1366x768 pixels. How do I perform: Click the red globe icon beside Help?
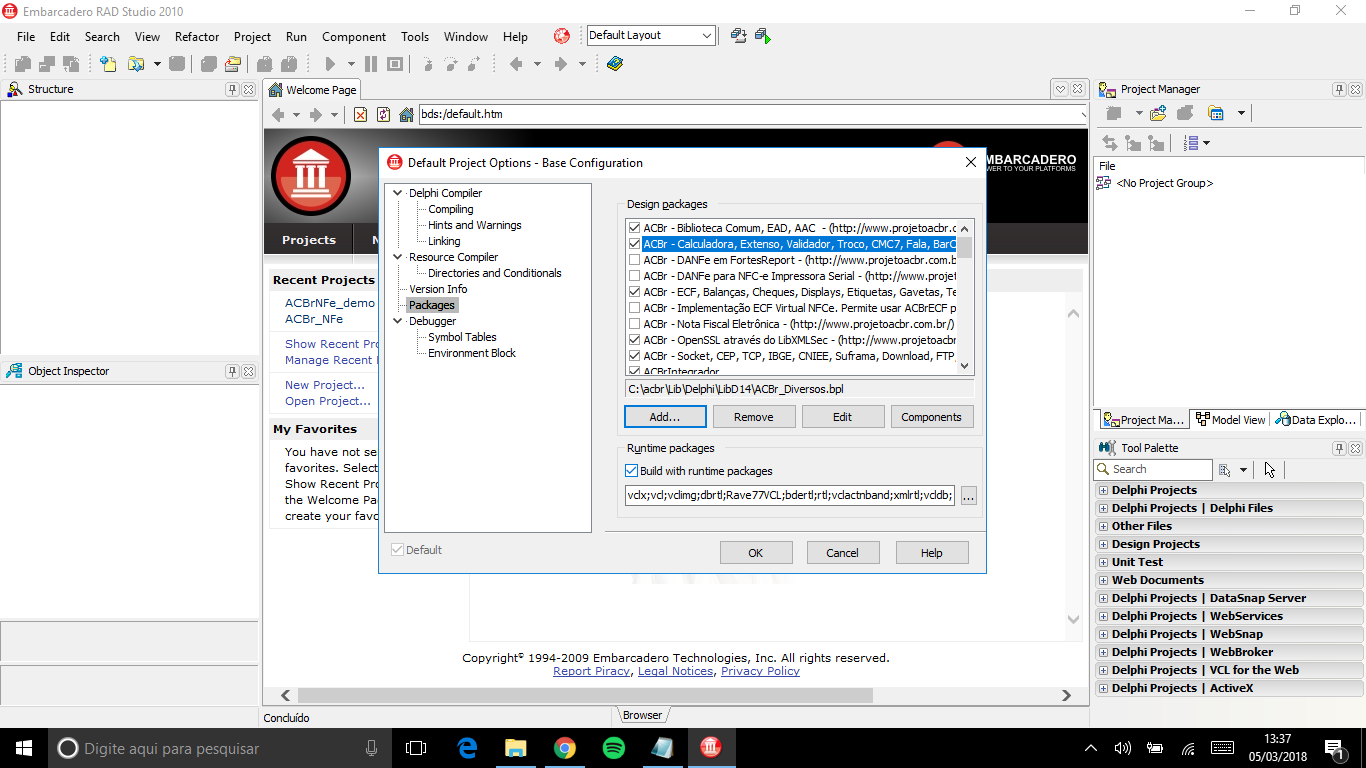[x=562, y=36]
